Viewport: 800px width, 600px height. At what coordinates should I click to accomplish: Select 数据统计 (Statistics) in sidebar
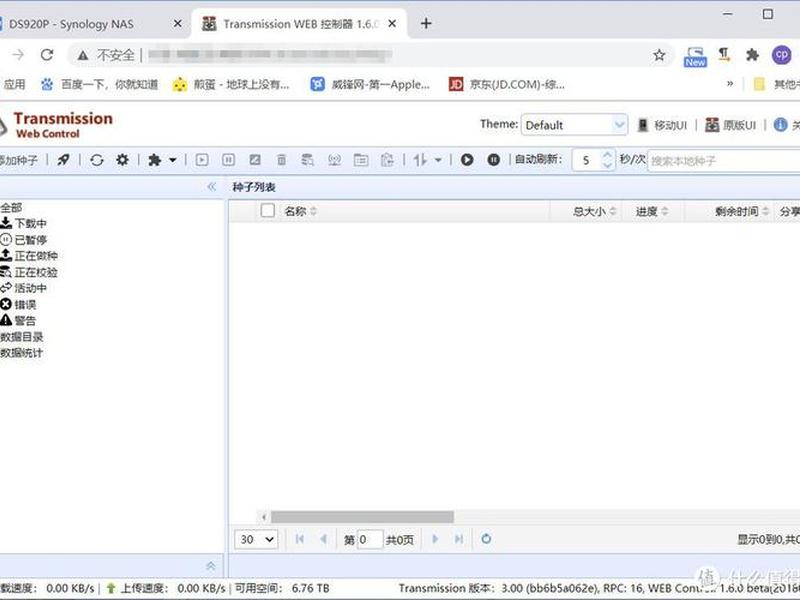click(x=21, y=353)
